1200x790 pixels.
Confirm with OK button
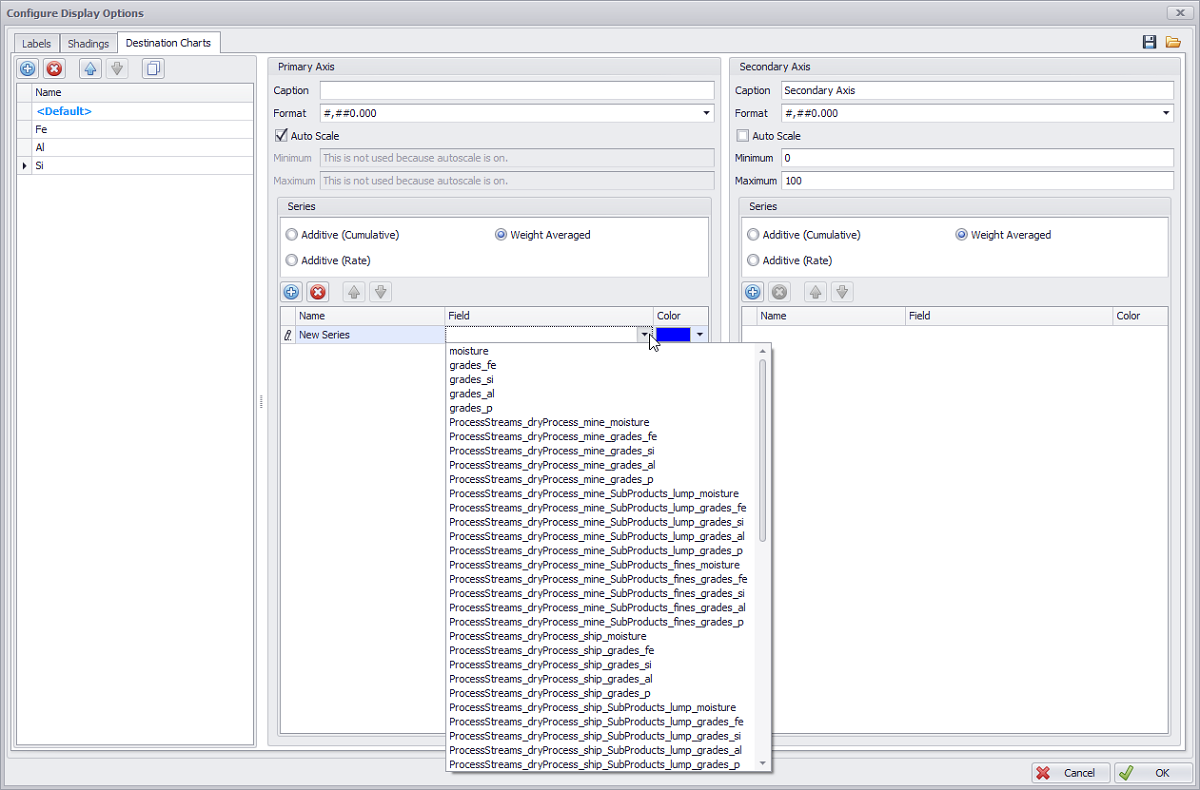click(x=1153, y=773)
